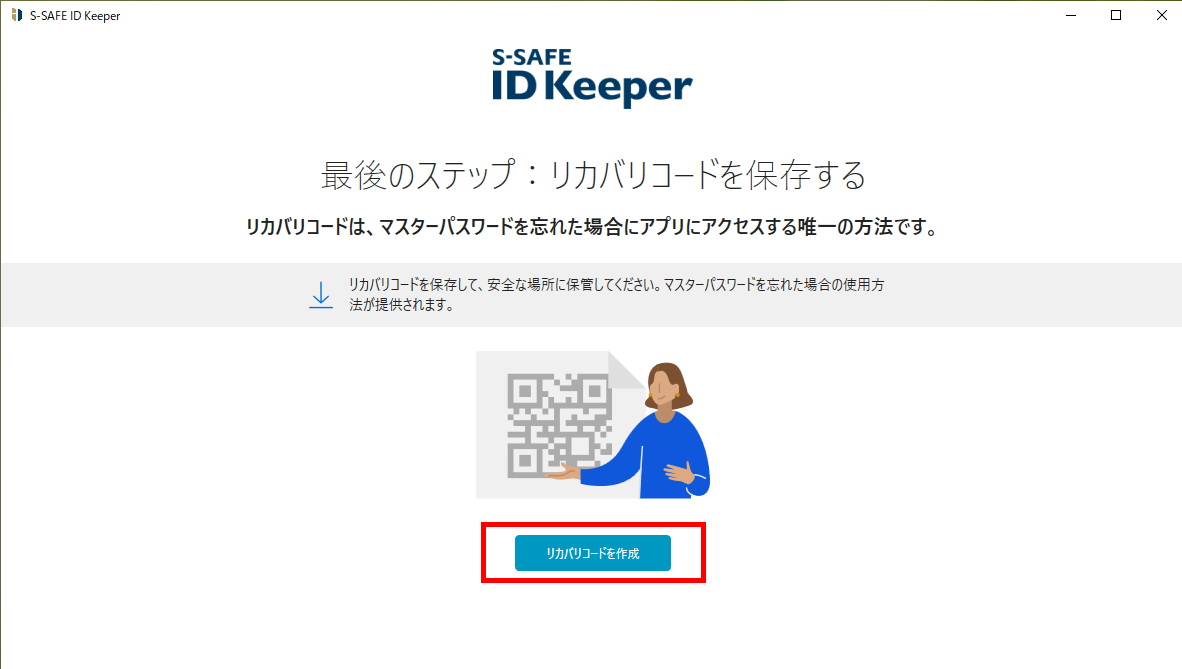Viewport: 1182px width, 669px height.
Task: Click the S-SAFE ID Keeper title bar app icon
Action: point(17,15)
